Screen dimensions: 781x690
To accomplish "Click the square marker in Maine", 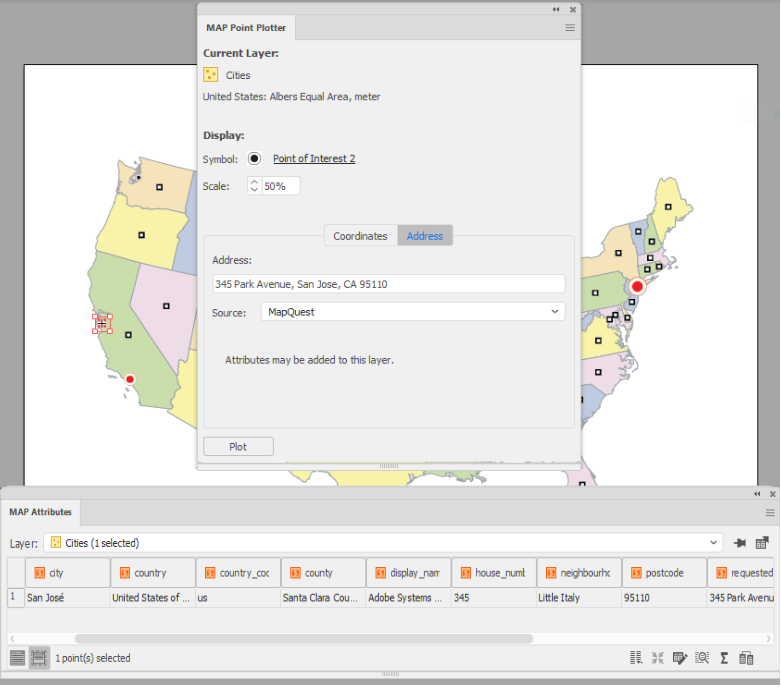I will 668,207.
